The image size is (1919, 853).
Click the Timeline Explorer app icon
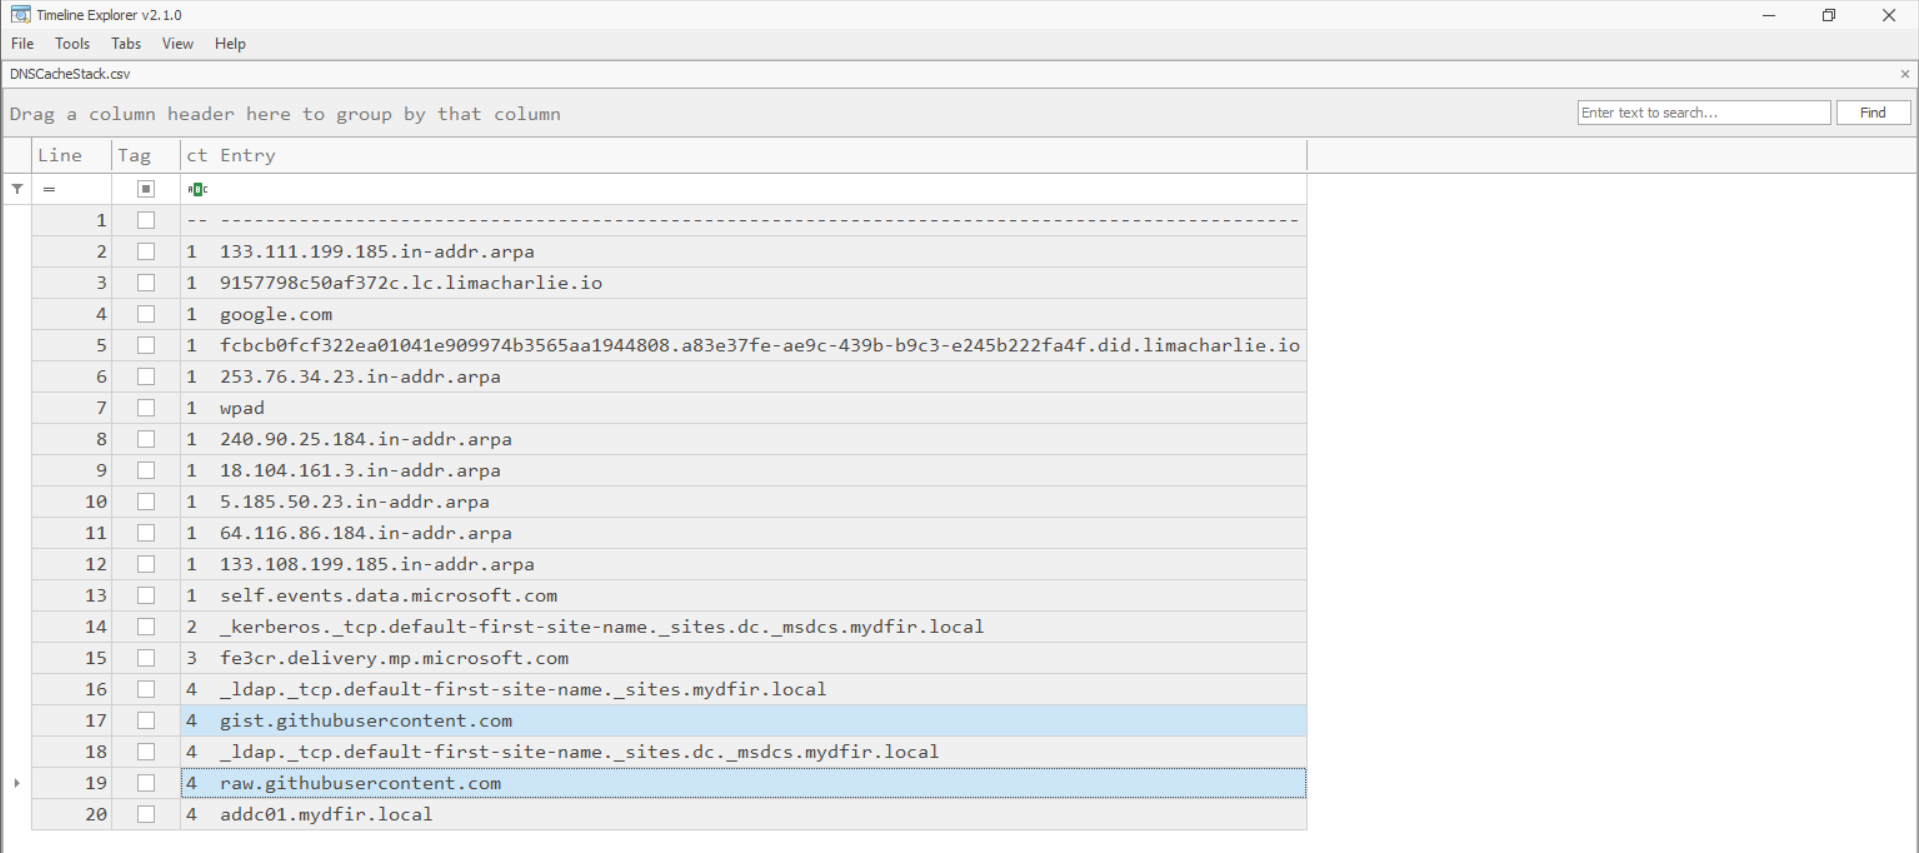(20, 15)
